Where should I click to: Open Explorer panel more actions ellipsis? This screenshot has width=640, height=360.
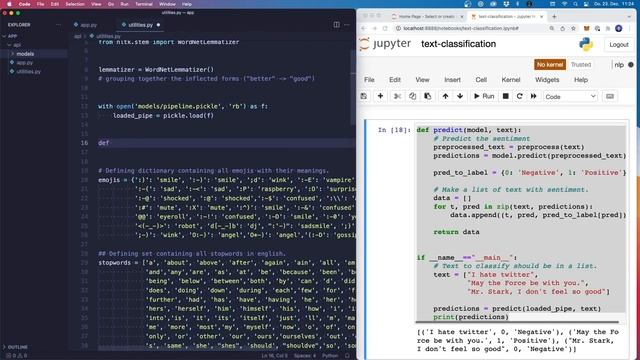[x=59, y=25]
